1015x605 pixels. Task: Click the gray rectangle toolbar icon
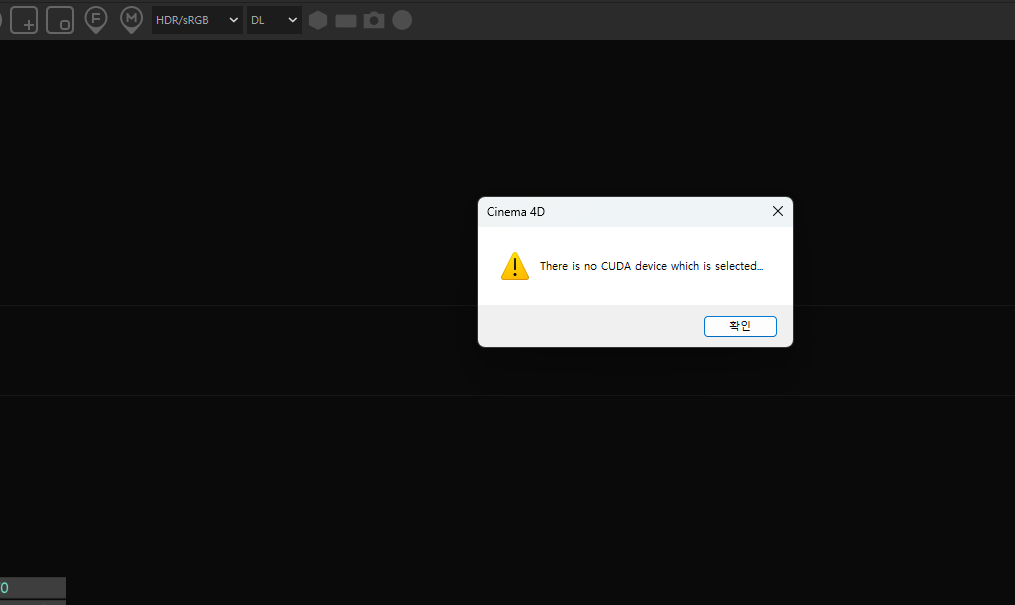tap(346, 21)
